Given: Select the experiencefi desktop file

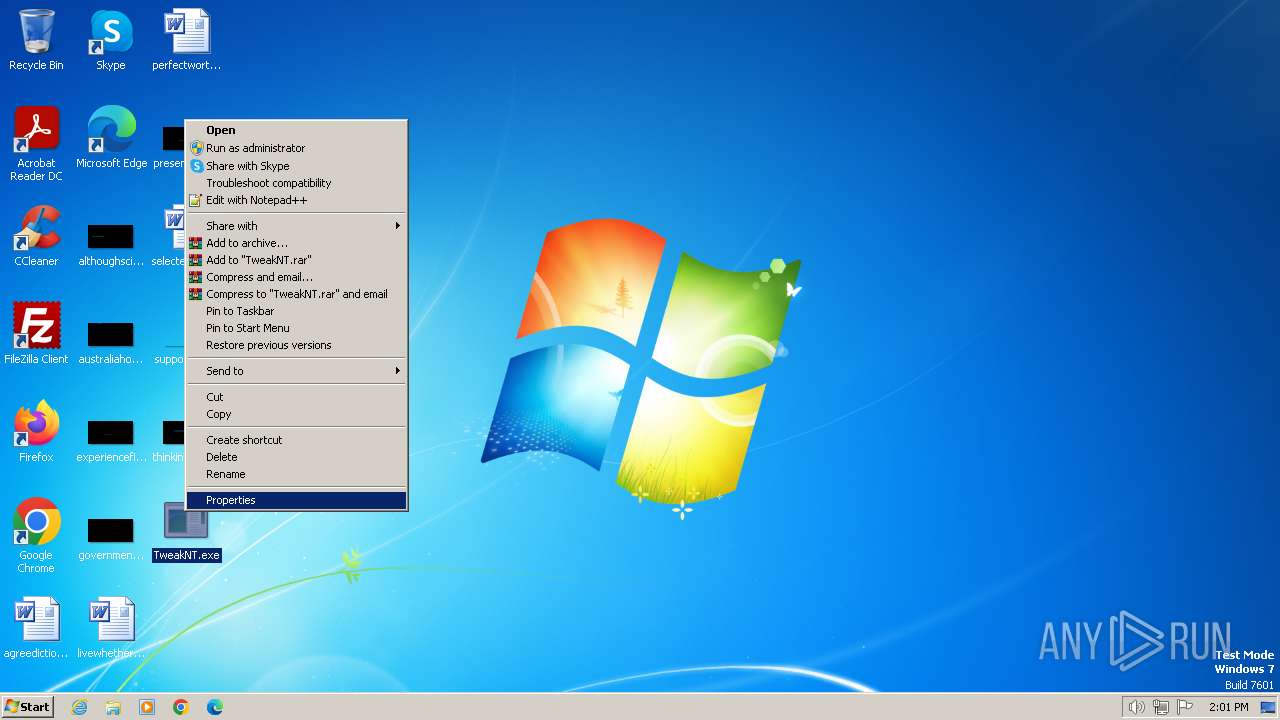Looking at the screenshot, I should pos(111,442).
